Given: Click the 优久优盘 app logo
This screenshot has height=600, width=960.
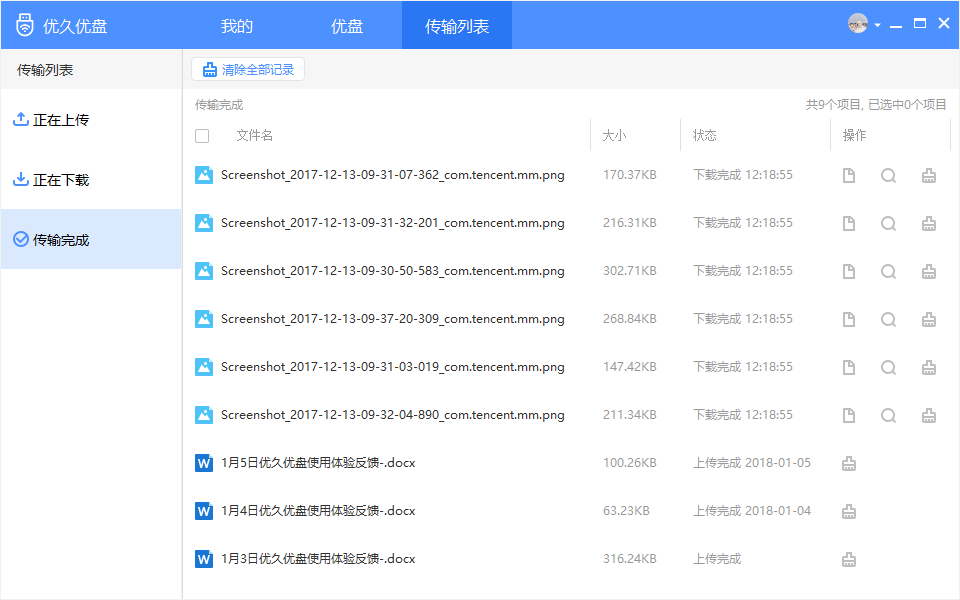Looking at the screenshot, I should [x=24, y=25].
